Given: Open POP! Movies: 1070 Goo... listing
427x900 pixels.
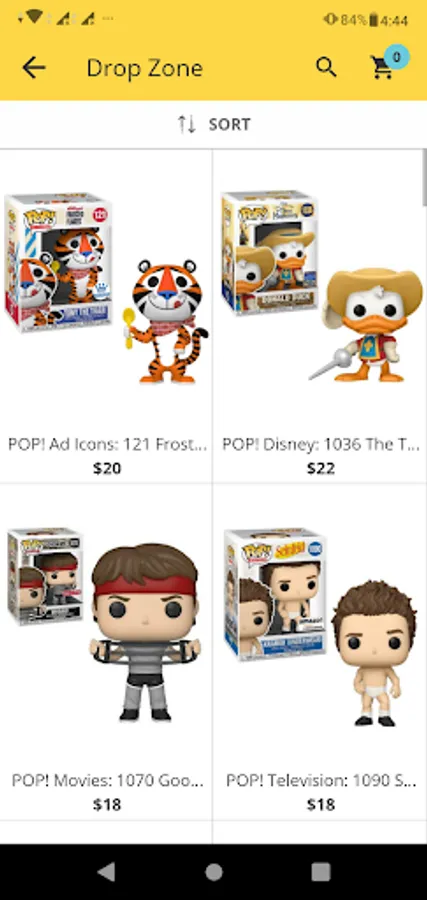Looking at the screenshot, I should tap(107, 781).
